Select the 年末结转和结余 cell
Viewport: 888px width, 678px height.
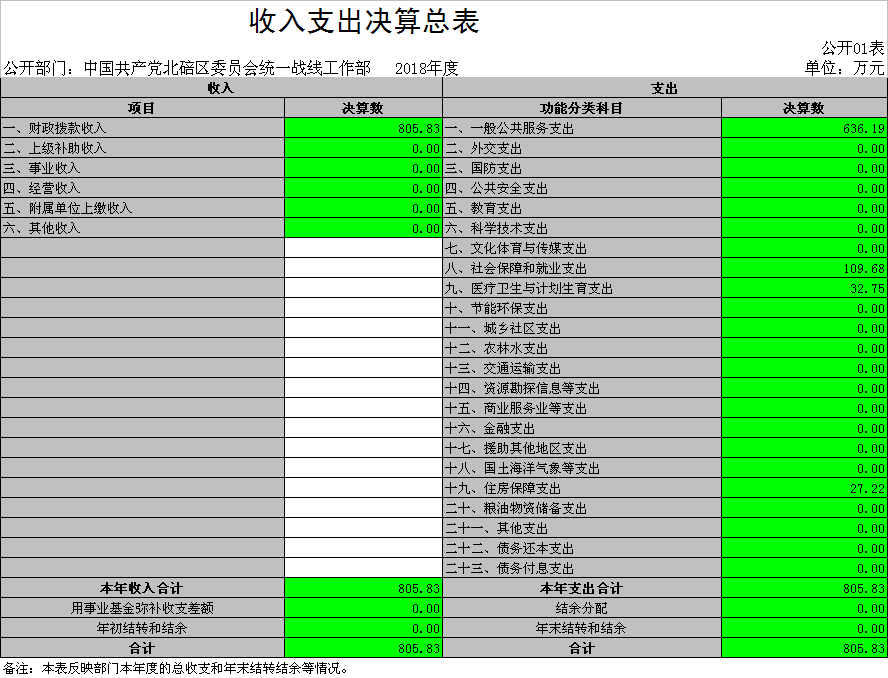coord(582,628)
